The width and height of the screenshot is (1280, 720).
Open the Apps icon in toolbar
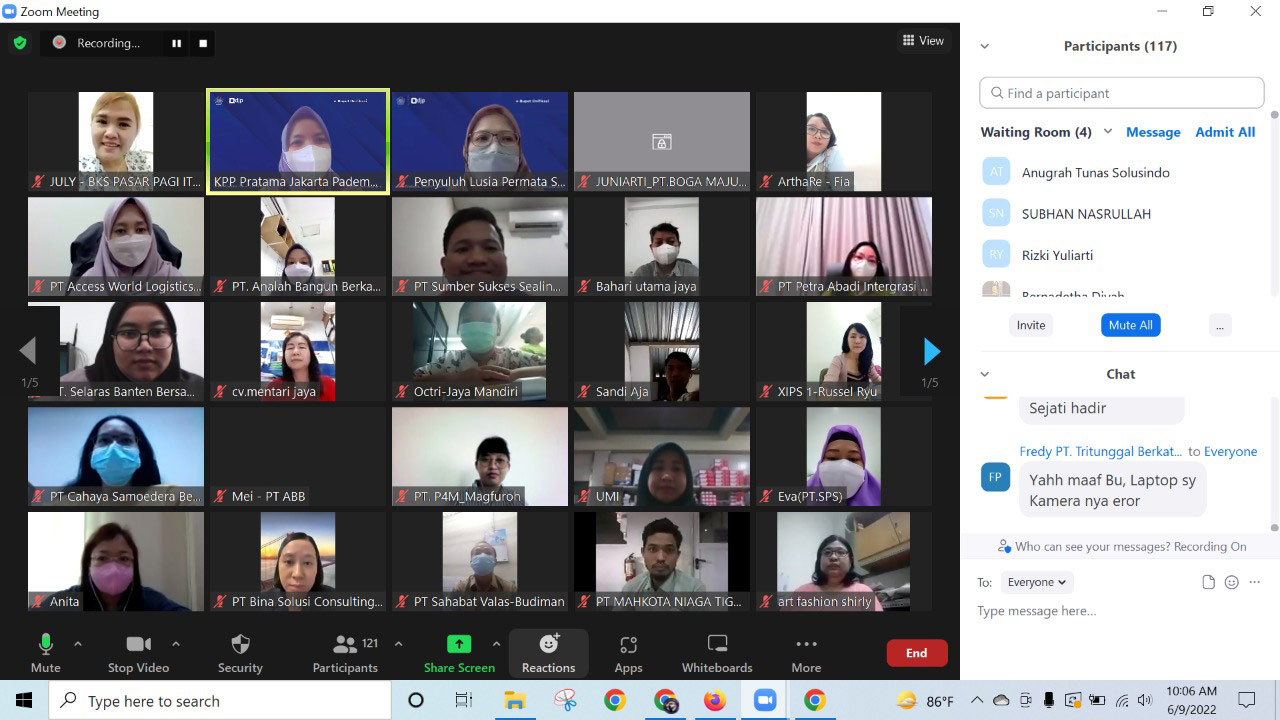tap(628, 645)
